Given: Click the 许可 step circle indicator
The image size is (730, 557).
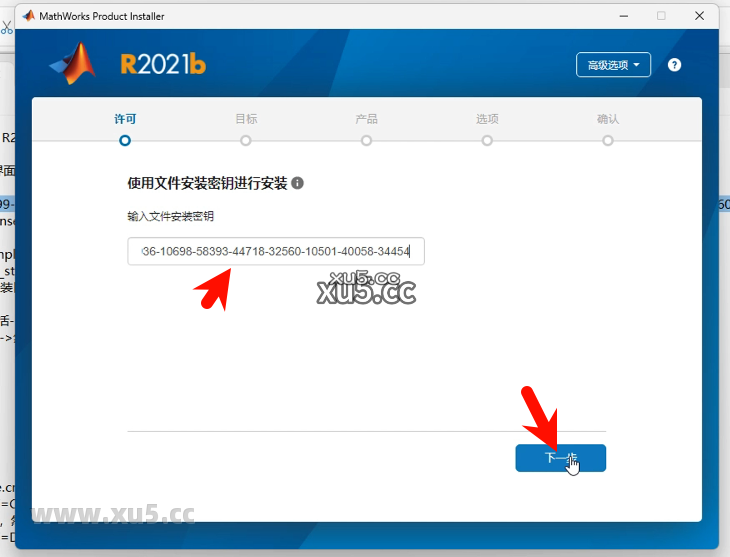Looking at the screenshot, I should pyautogui.click(x=125, y=141).
